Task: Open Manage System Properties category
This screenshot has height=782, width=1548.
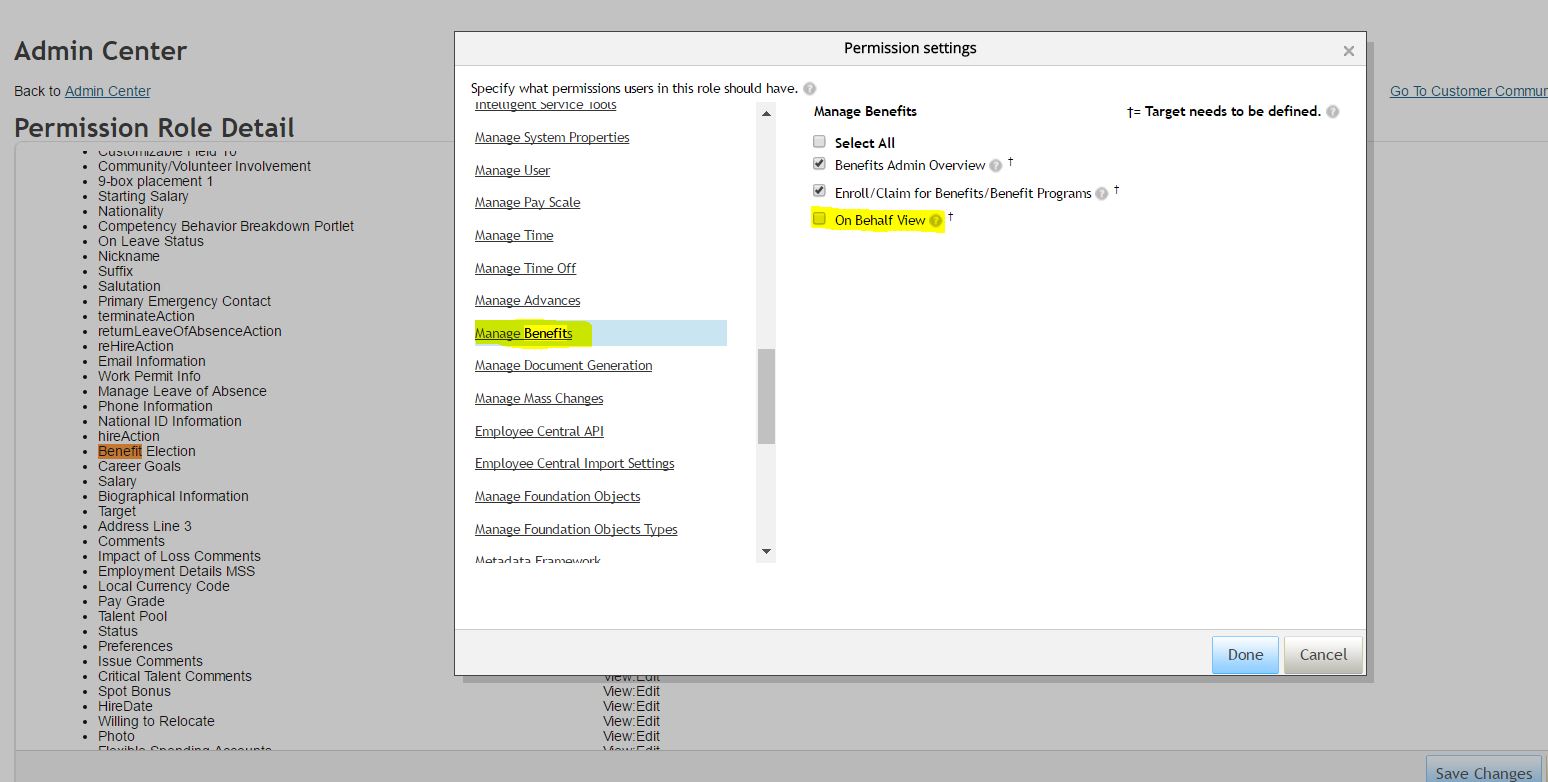Action: 552,138
